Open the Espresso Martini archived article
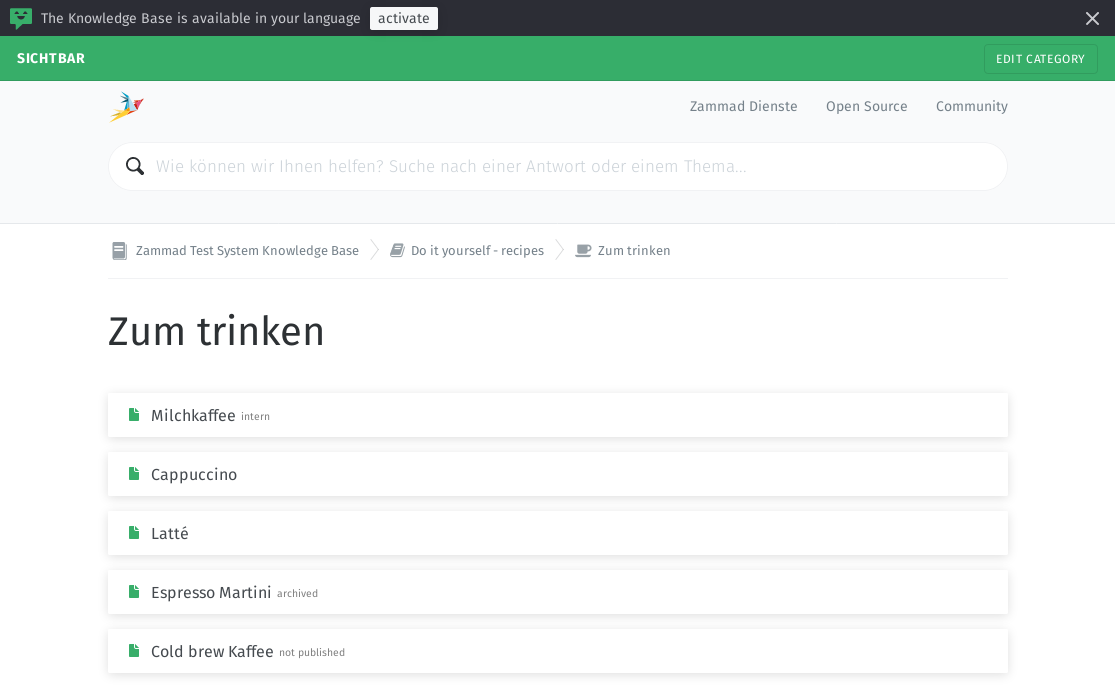The image size is (1115, 698). 211,593
